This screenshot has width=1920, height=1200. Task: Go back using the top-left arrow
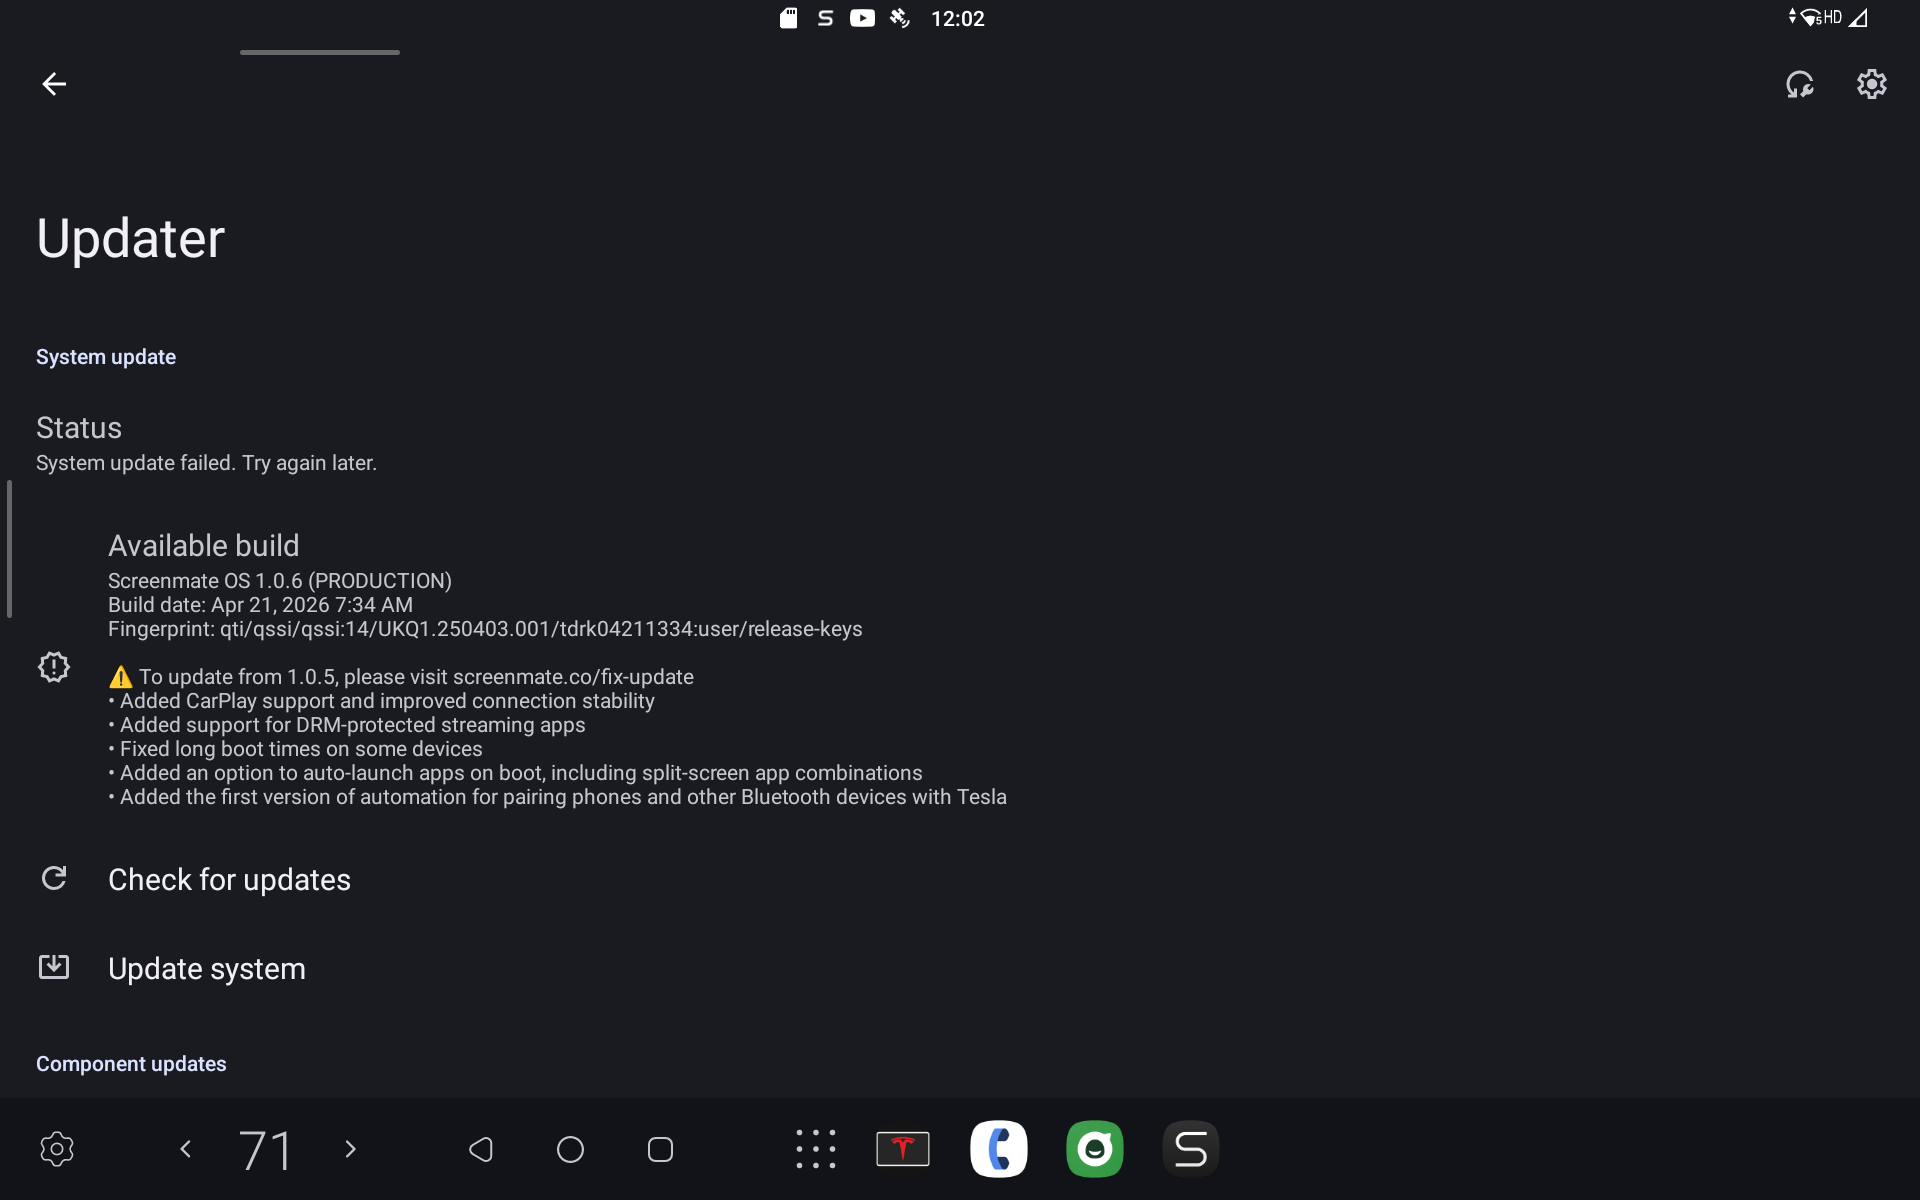point(54,84)
